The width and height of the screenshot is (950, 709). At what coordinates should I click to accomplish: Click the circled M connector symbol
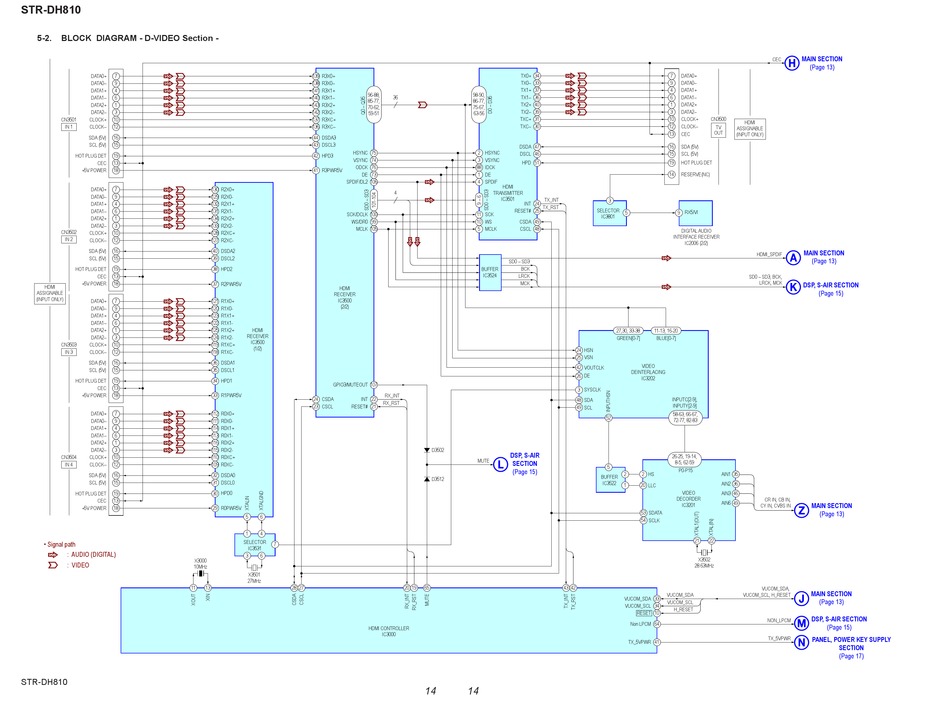pyautogui.click(x=801, y=623)
